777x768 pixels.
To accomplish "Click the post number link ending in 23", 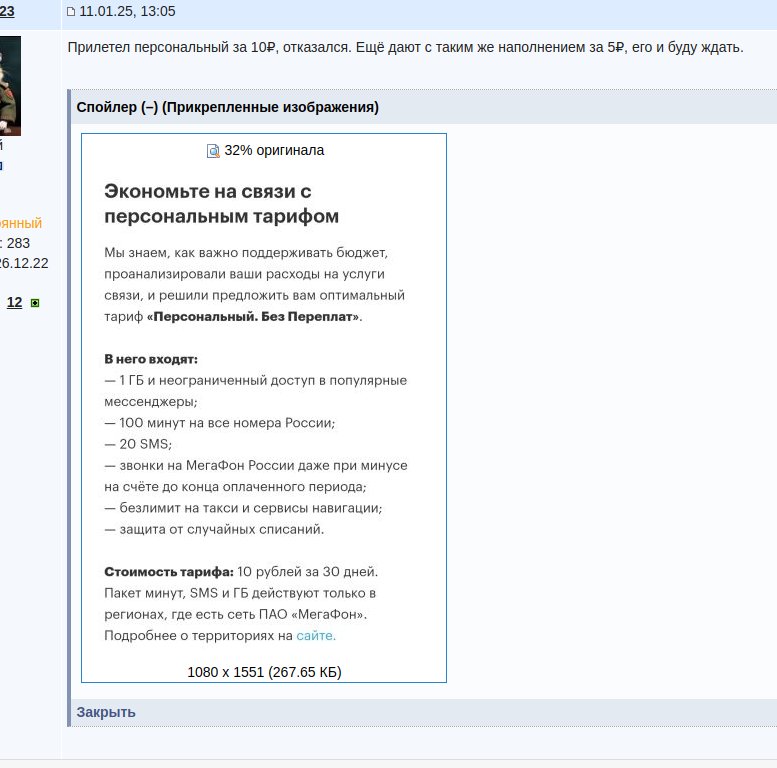I will tap(7, 11).
